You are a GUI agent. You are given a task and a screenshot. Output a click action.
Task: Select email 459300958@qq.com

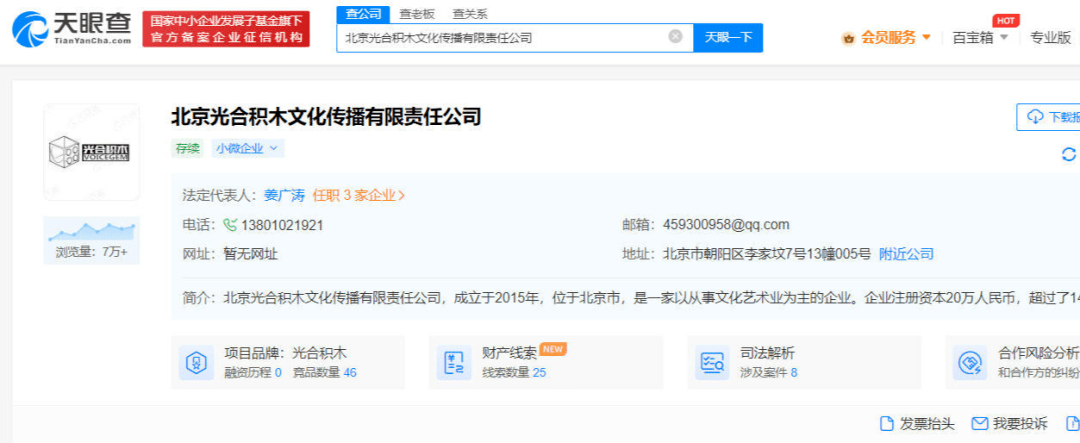point(726,225)
